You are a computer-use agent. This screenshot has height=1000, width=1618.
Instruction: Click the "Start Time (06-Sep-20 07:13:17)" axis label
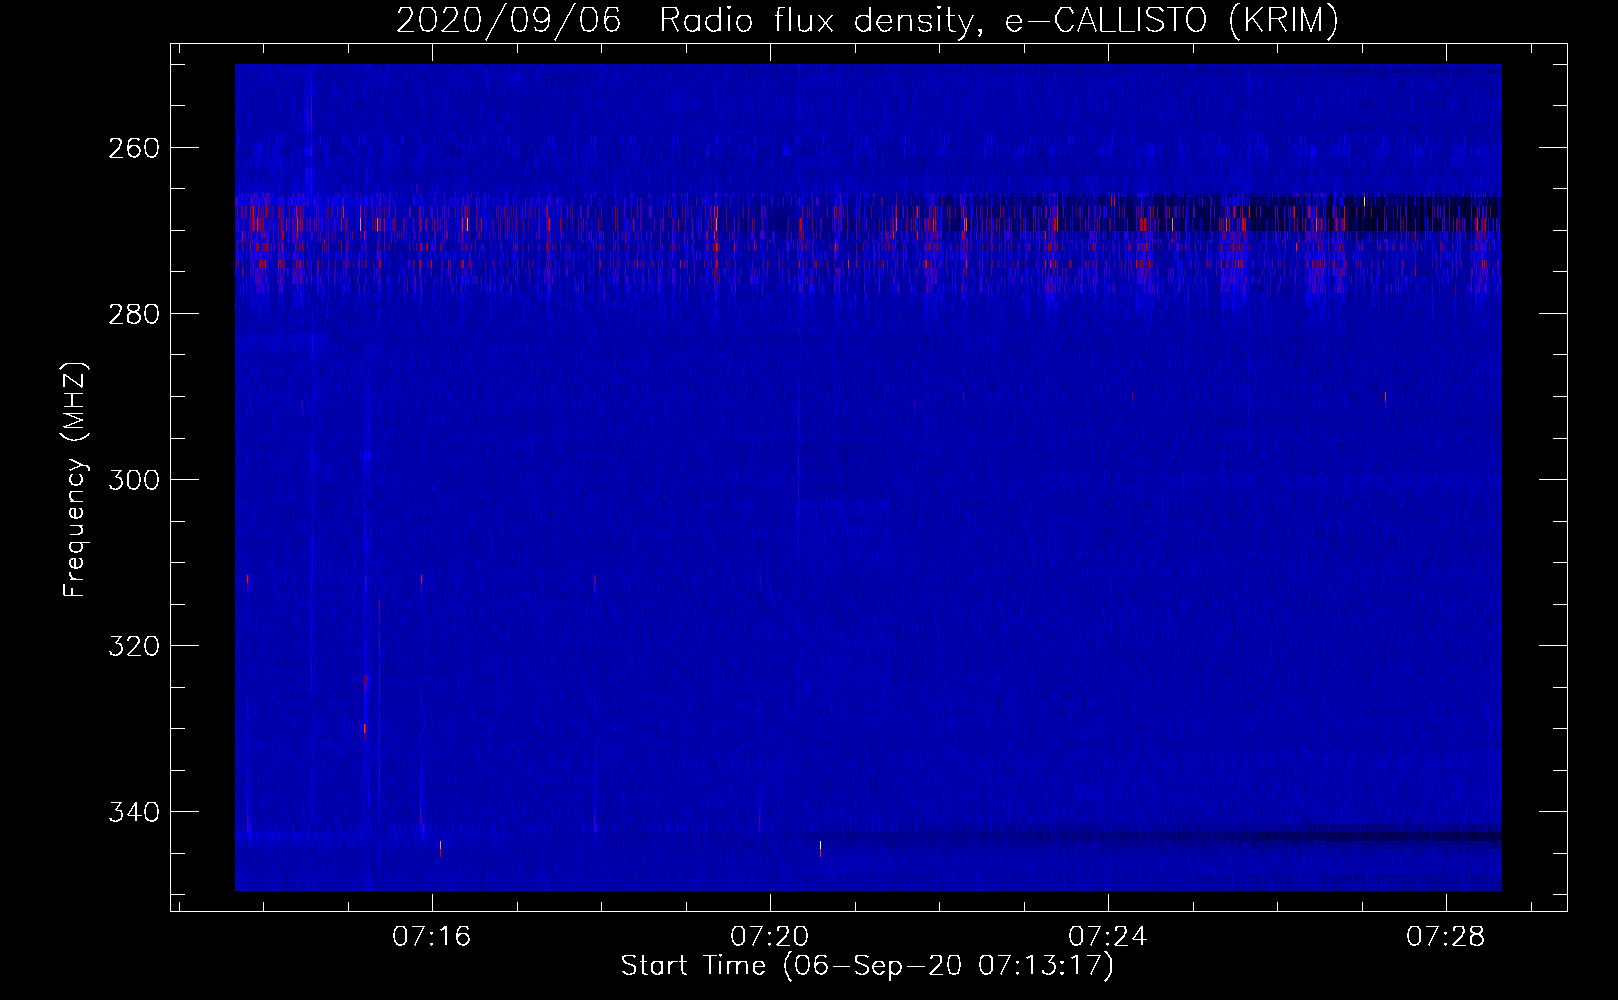pos(867,966)
